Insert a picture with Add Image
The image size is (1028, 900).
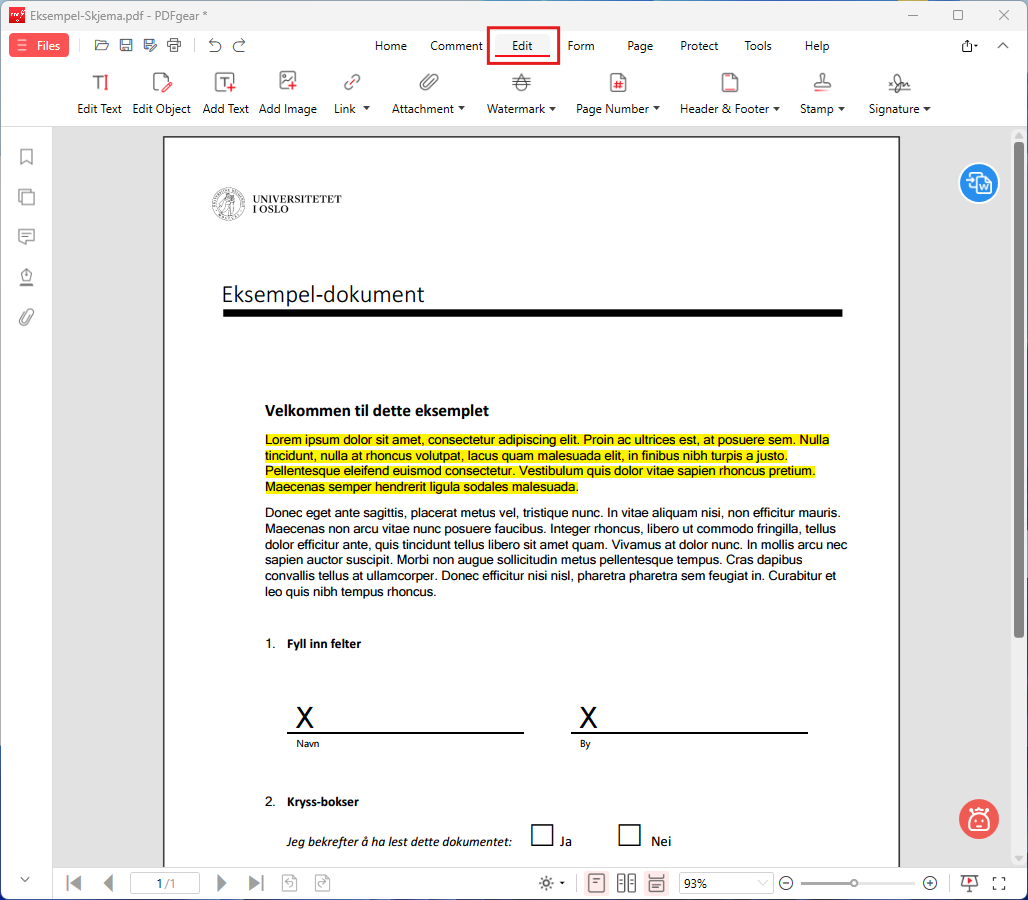(x=288, y=94)
